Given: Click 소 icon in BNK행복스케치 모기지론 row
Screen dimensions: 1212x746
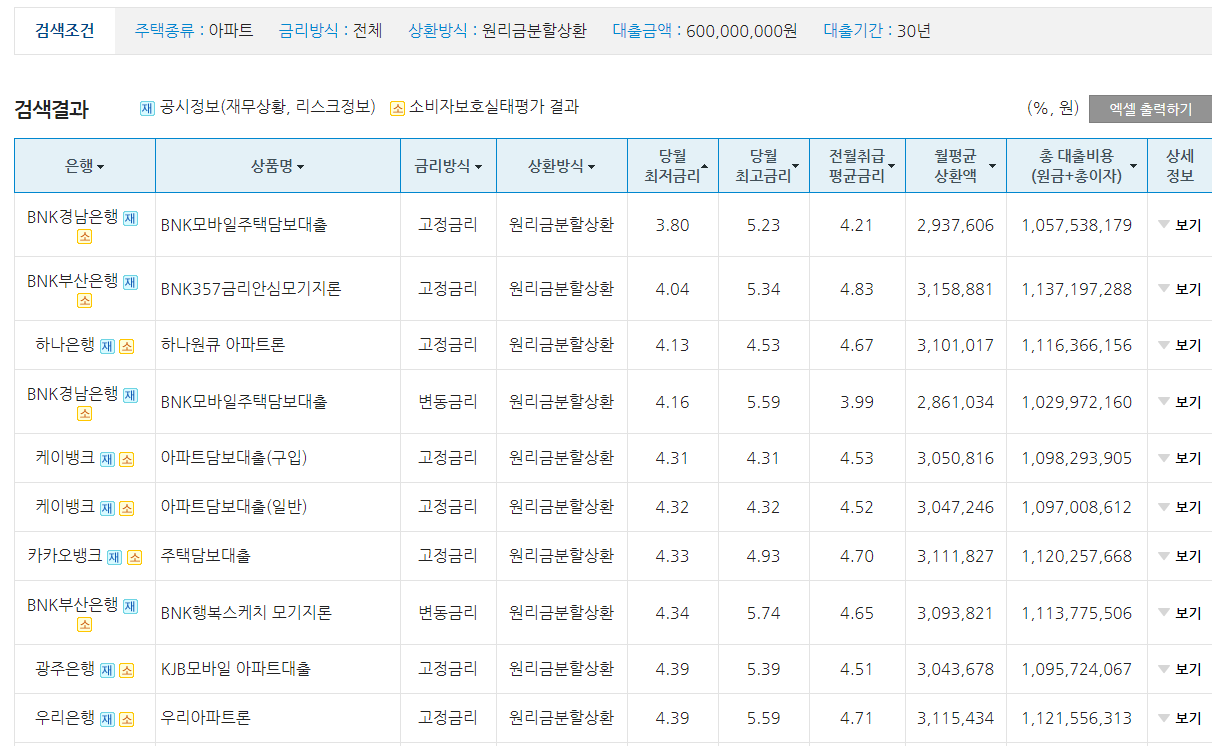Looking at the screenshot, I should 85,625.
